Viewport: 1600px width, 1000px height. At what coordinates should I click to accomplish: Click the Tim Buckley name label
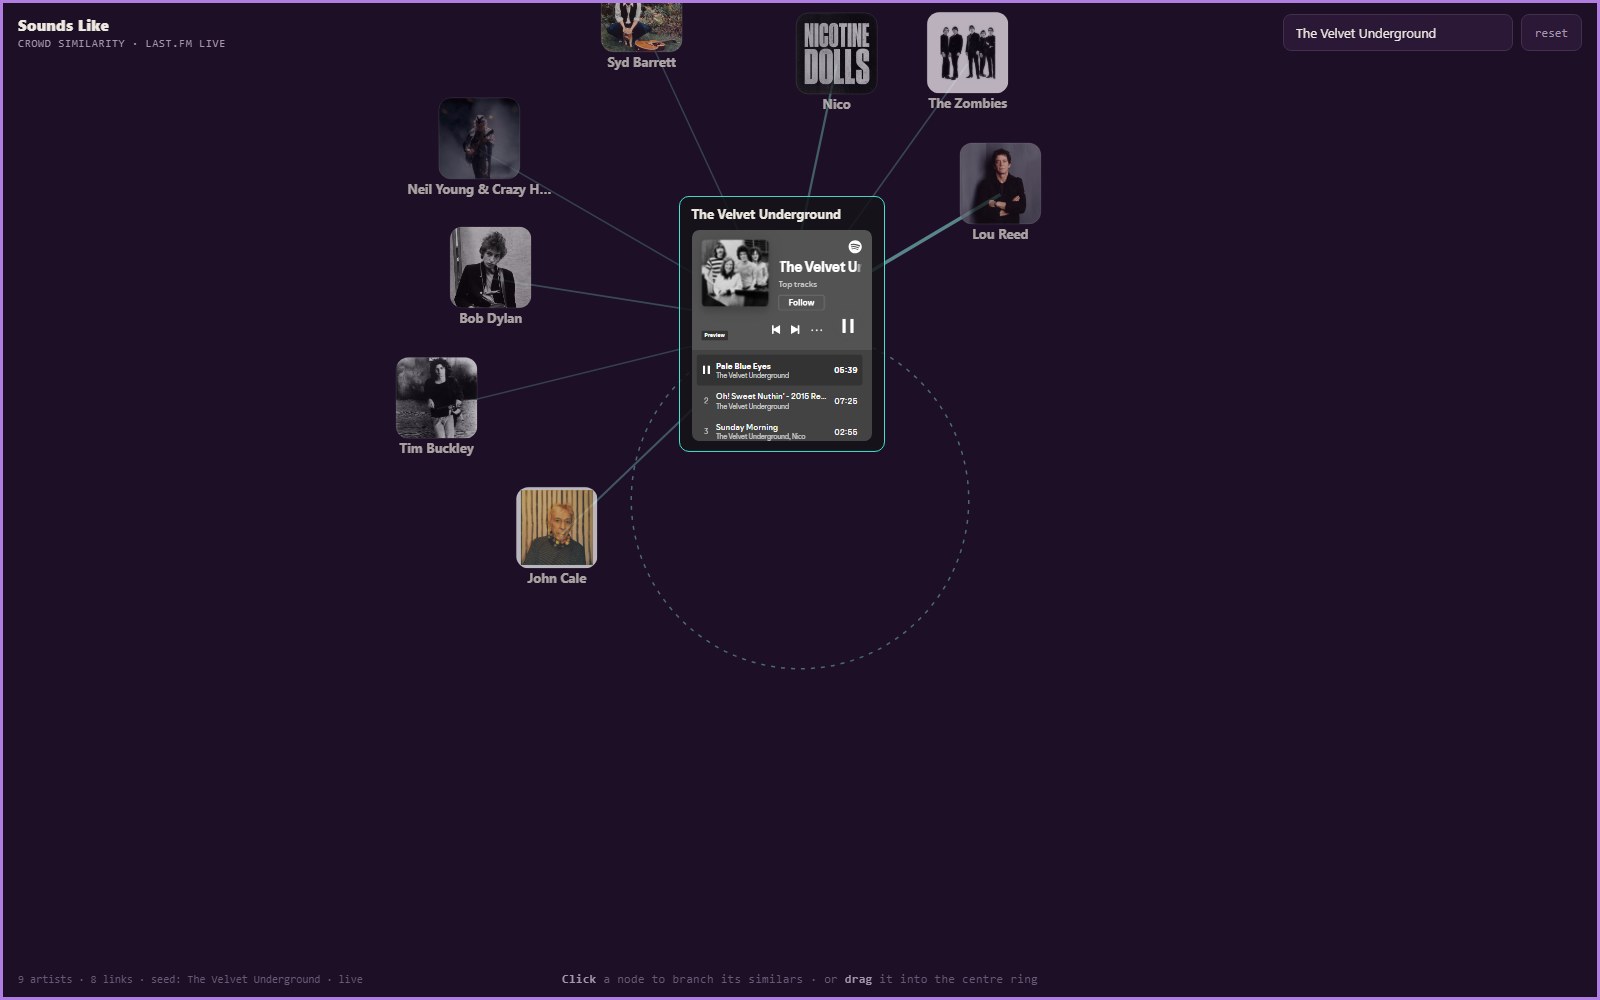[436, 448]
